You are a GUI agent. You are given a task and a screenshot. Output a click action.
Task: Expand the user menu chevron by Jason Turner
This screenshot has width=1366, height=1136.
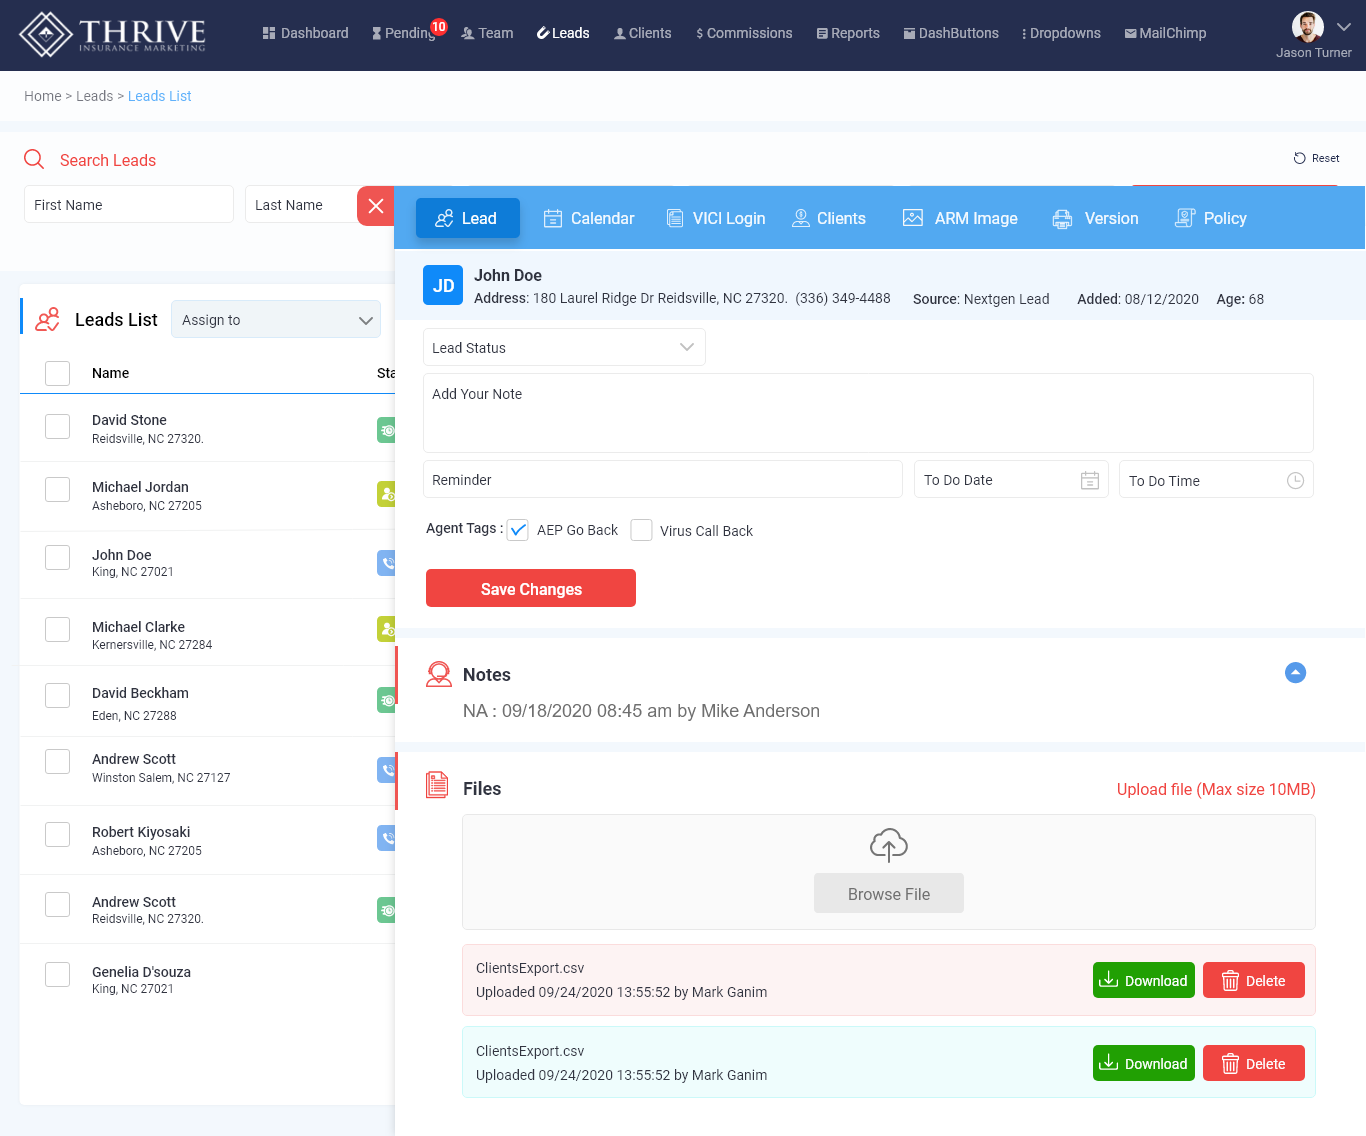(x=1343, y=27)
